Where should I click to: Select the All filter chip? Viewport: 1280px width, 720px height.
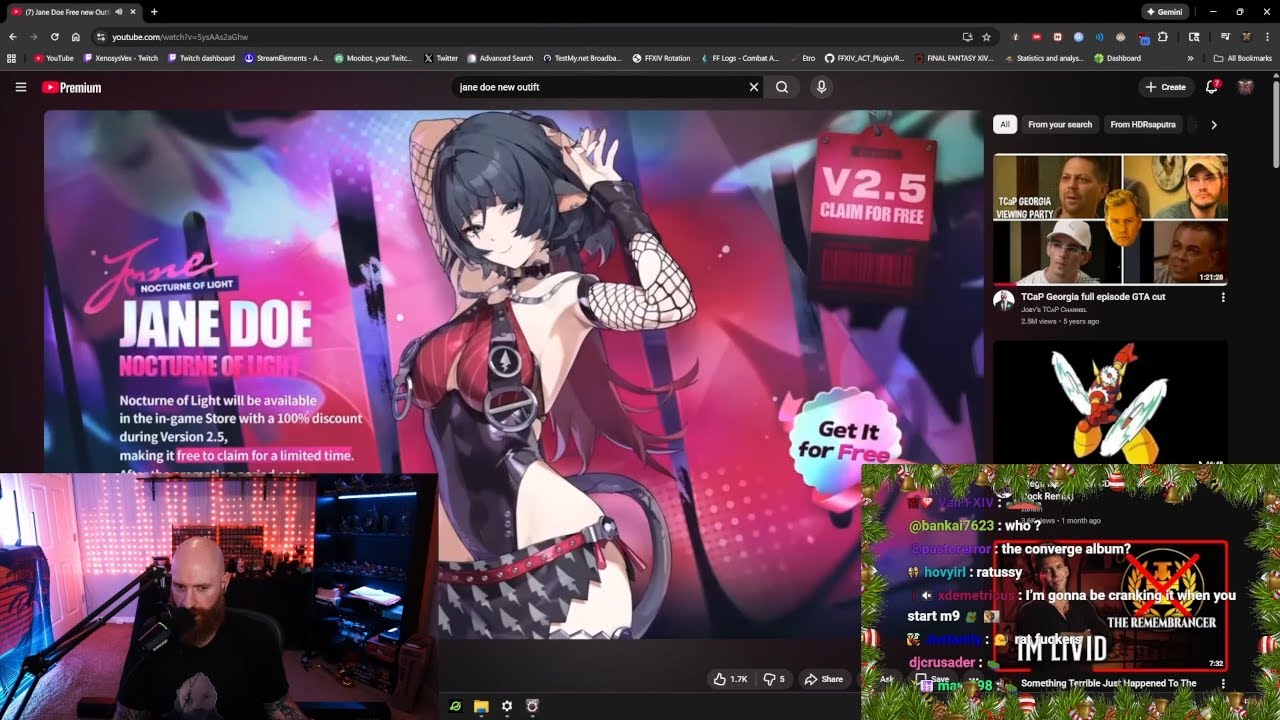[x=1005, y=124]
